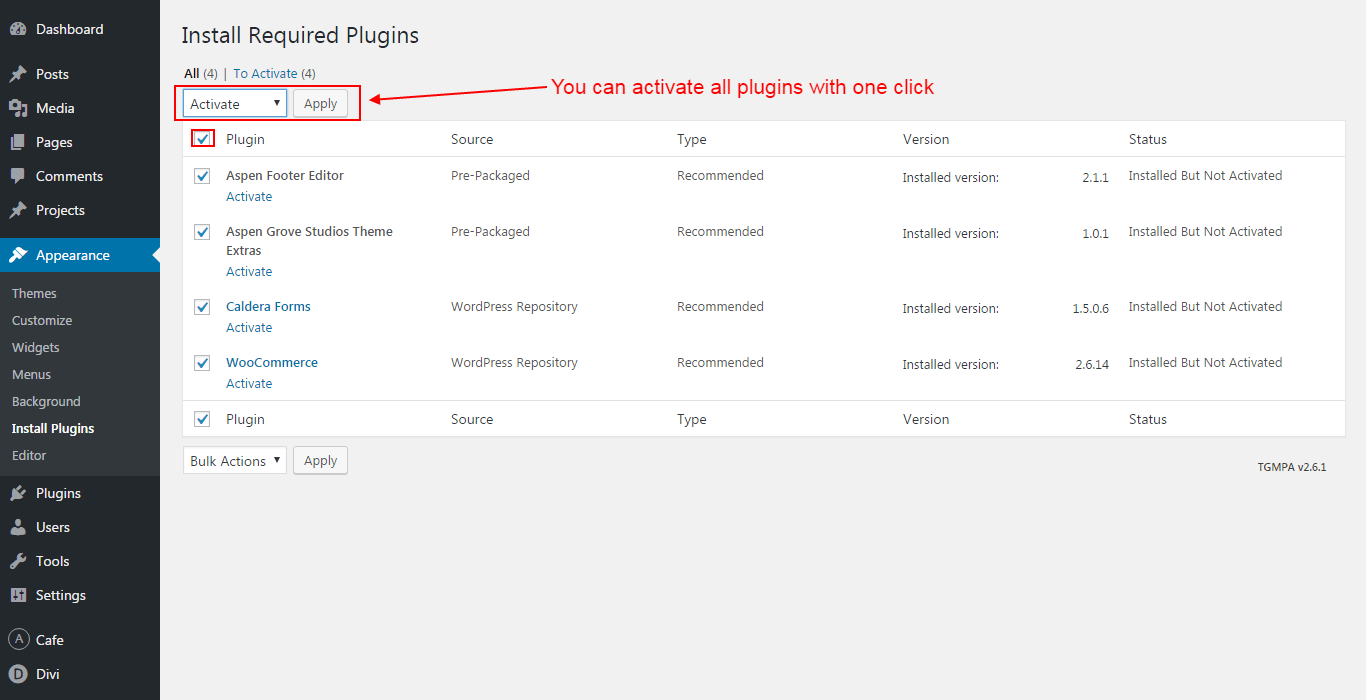Screen dimensions: 1366x700
Task: Toggle select-all checkbox in table footer
Action: coord(202,419)
